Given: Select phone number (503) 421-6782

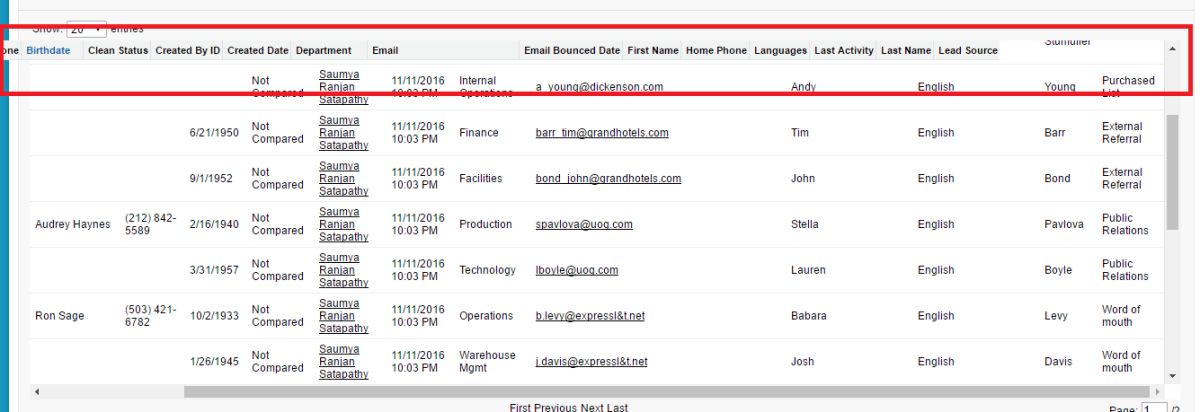Looking at the screenshot, I should pyautogui.click(x=151, y=317).
